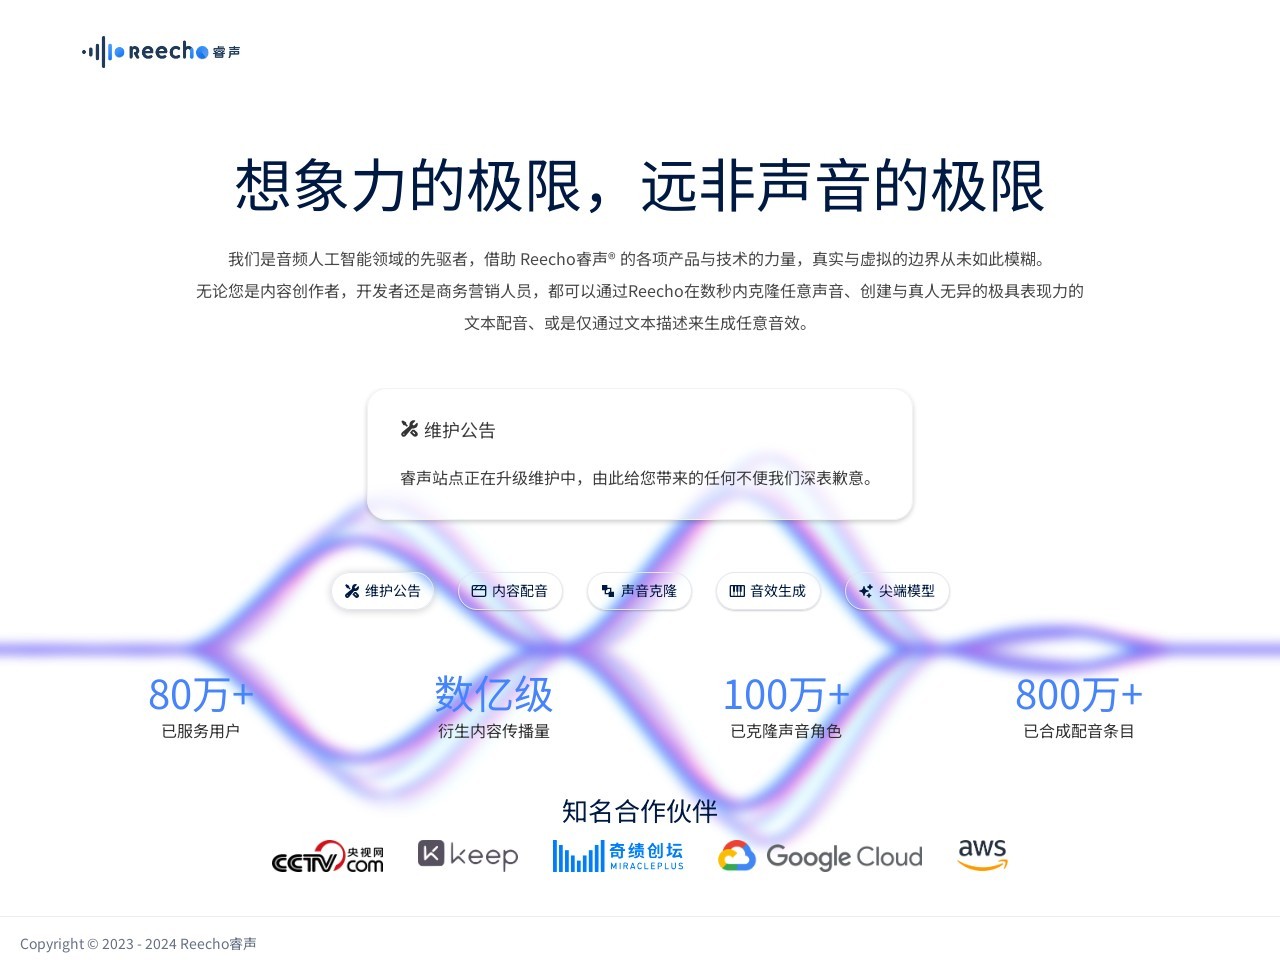Image resolution: width=1280 pixels, height=960 pixels.
Task: Click the Google Cloud partner logo
Action: 820,857
